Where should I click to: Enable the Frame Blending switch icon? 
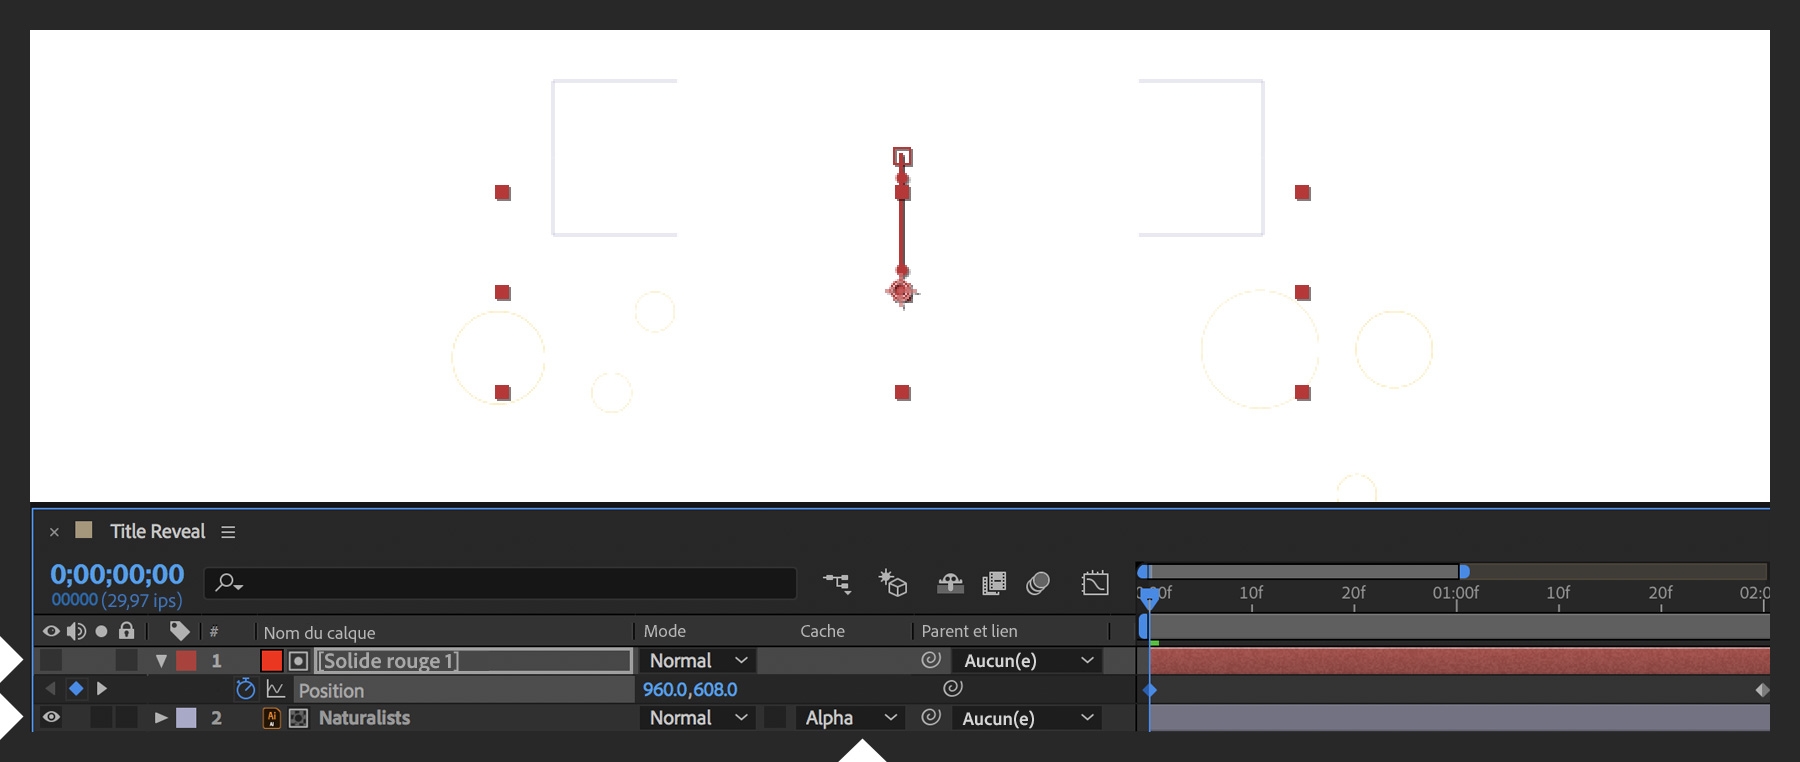(x=994, y=582)
